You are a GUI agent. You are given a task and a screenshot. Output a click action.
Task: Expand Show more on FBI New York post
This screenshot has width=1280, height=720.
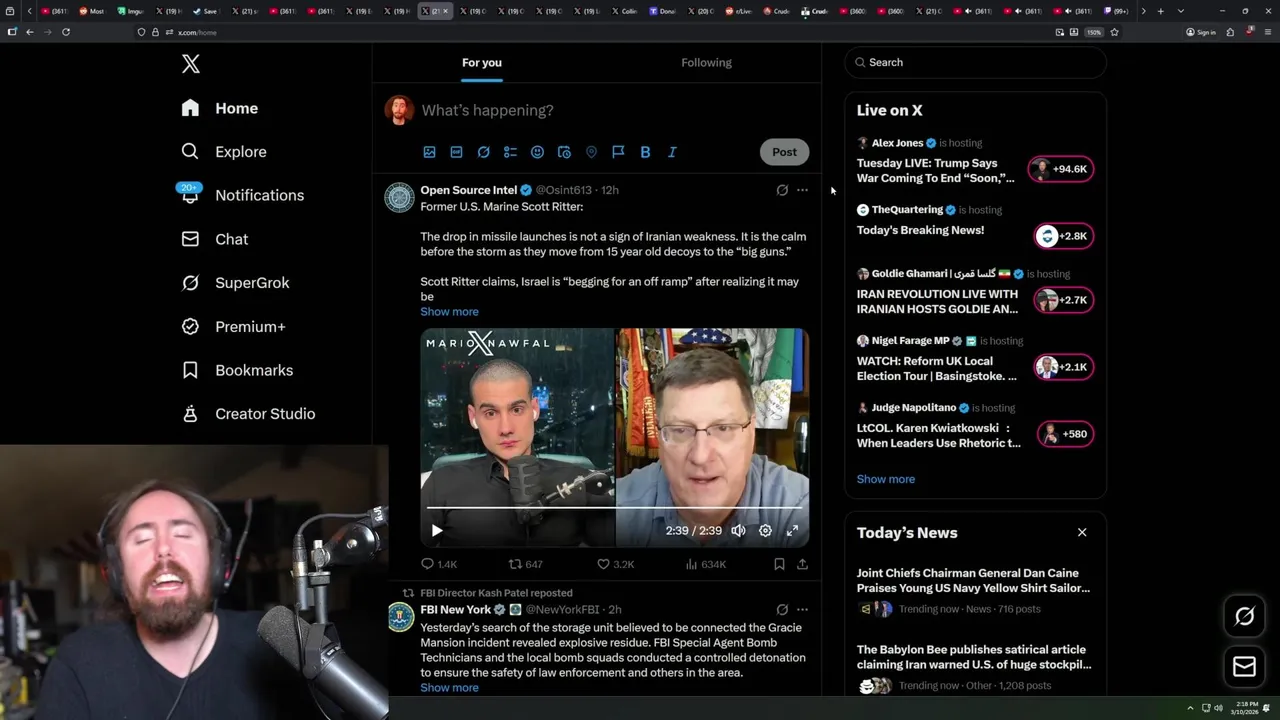pos(449,688)
